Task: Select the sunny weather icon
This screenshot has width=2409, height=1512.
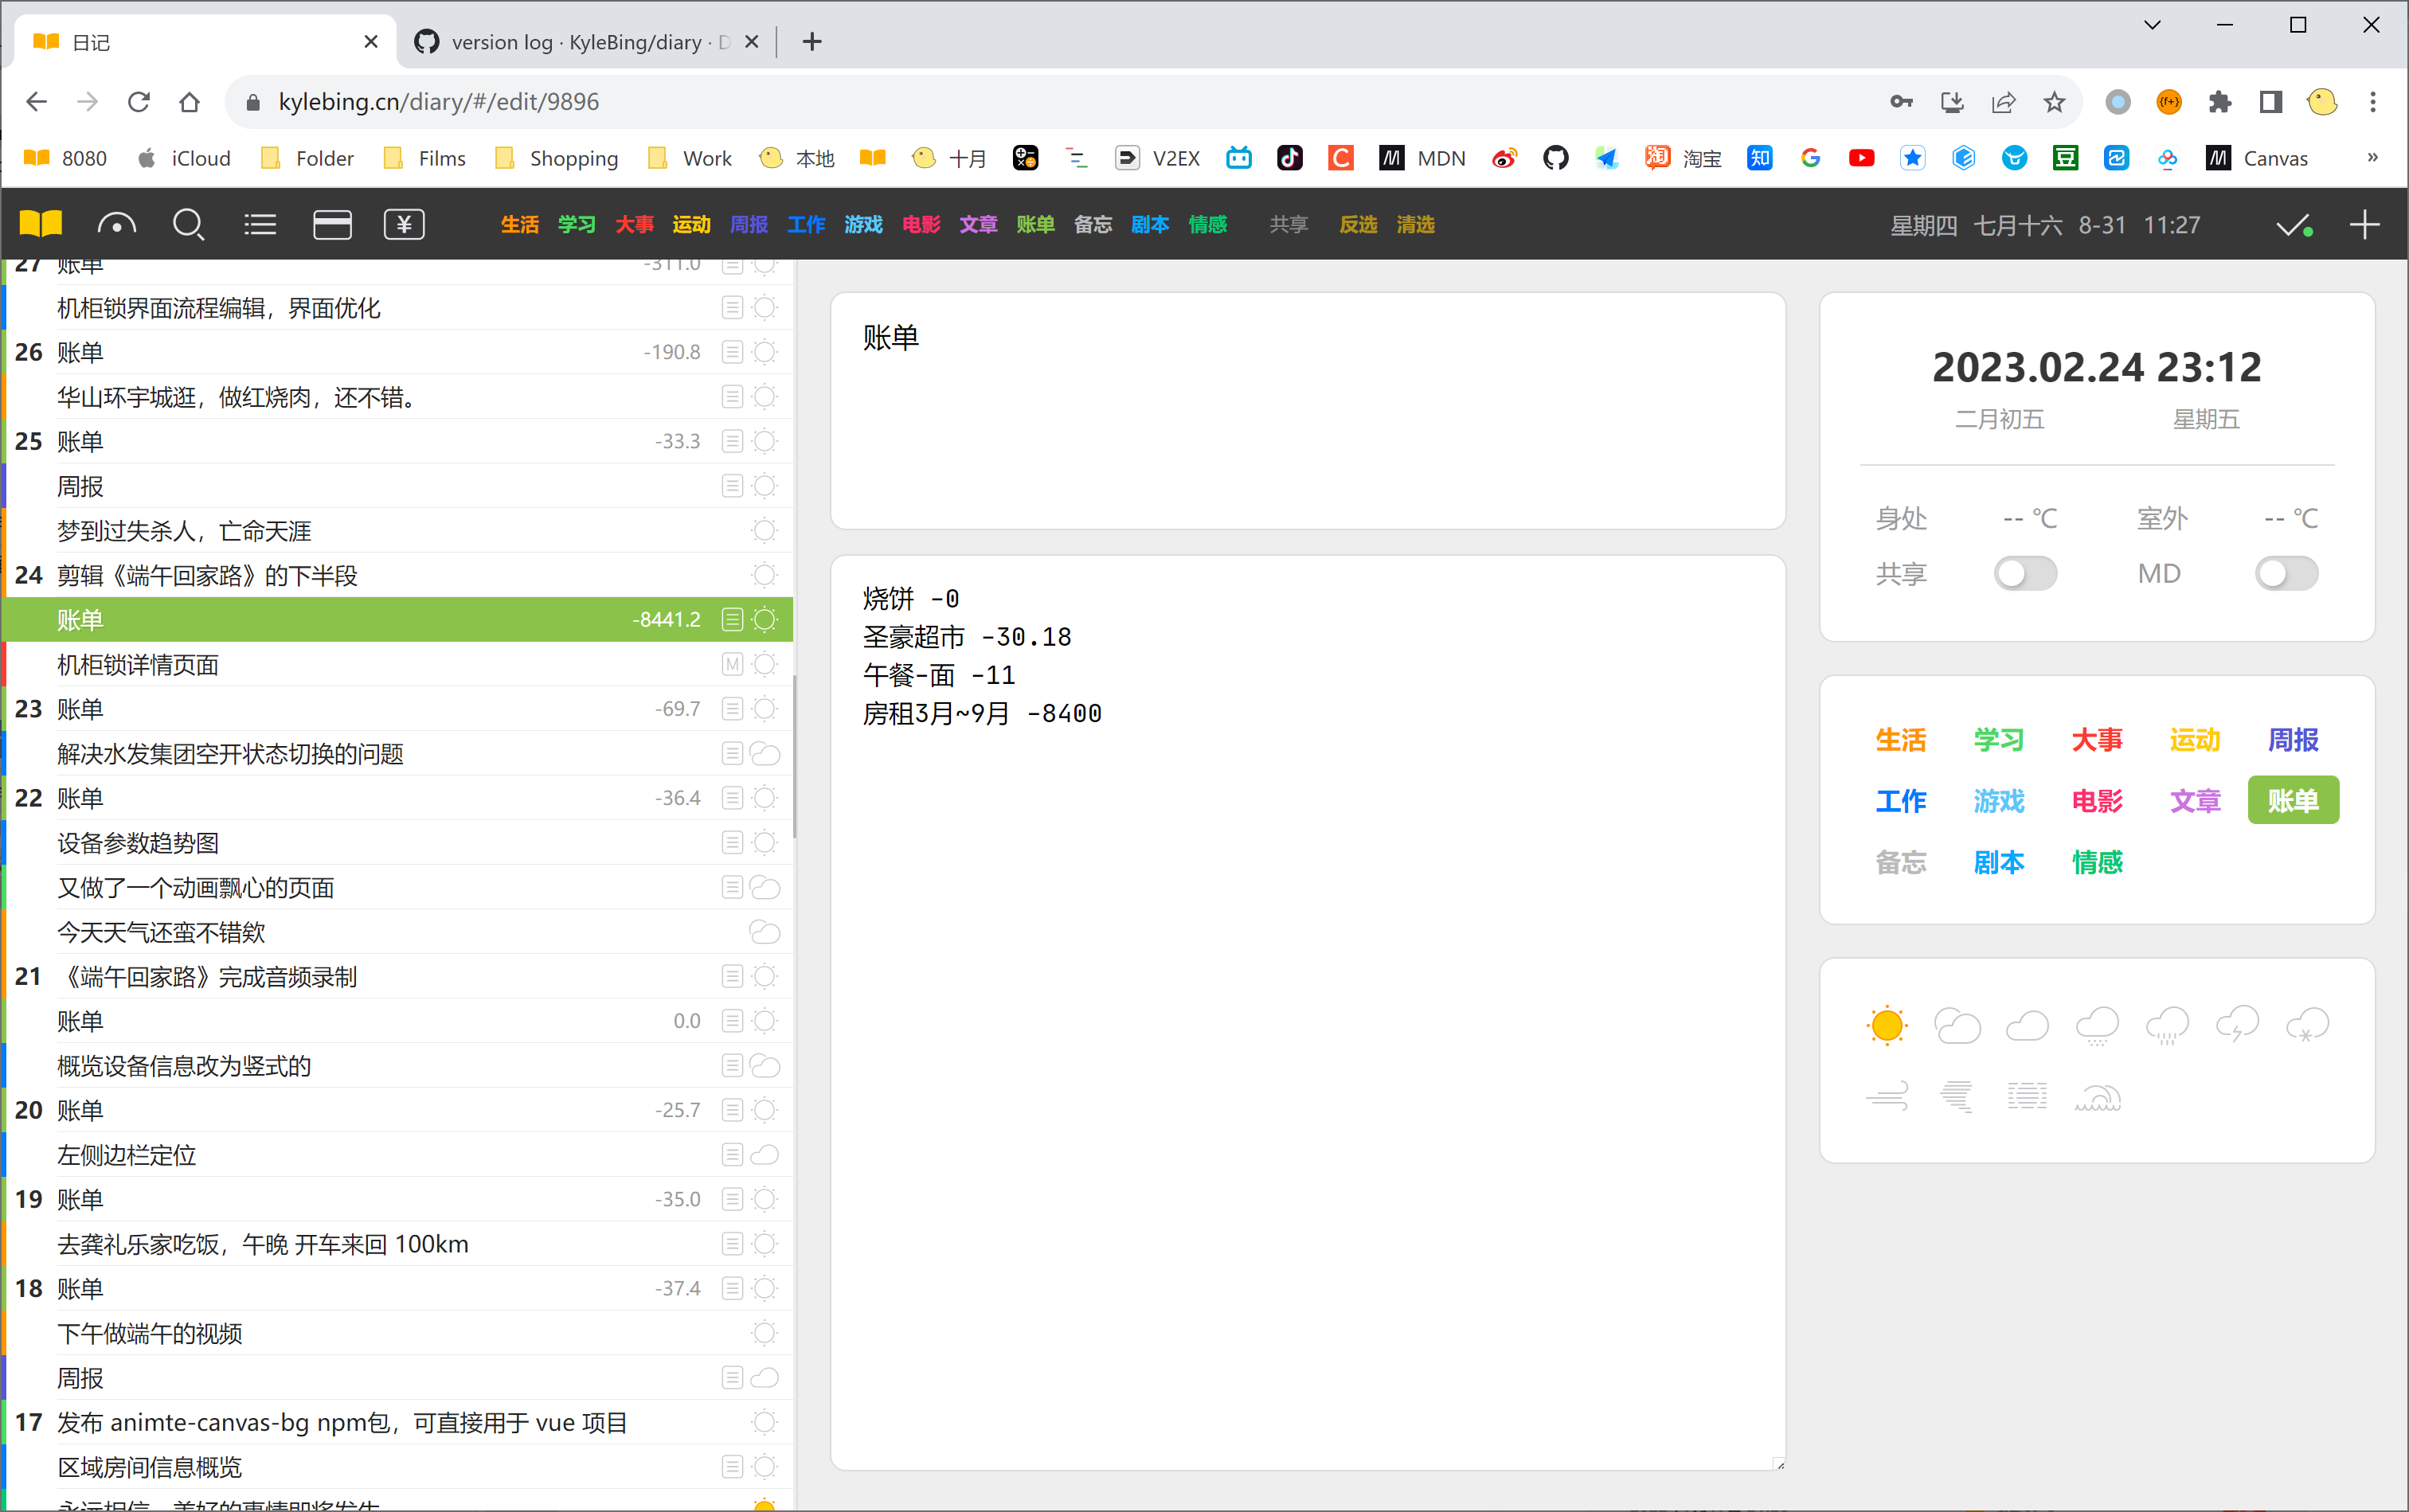Action: 1886,1025
